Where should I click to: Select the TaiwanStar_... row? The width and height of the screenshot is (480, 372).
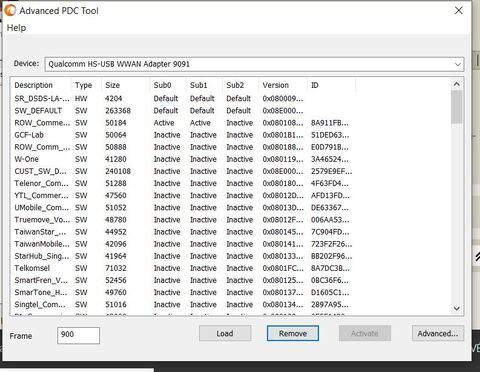pyautogui.click(x=183, y=232)
